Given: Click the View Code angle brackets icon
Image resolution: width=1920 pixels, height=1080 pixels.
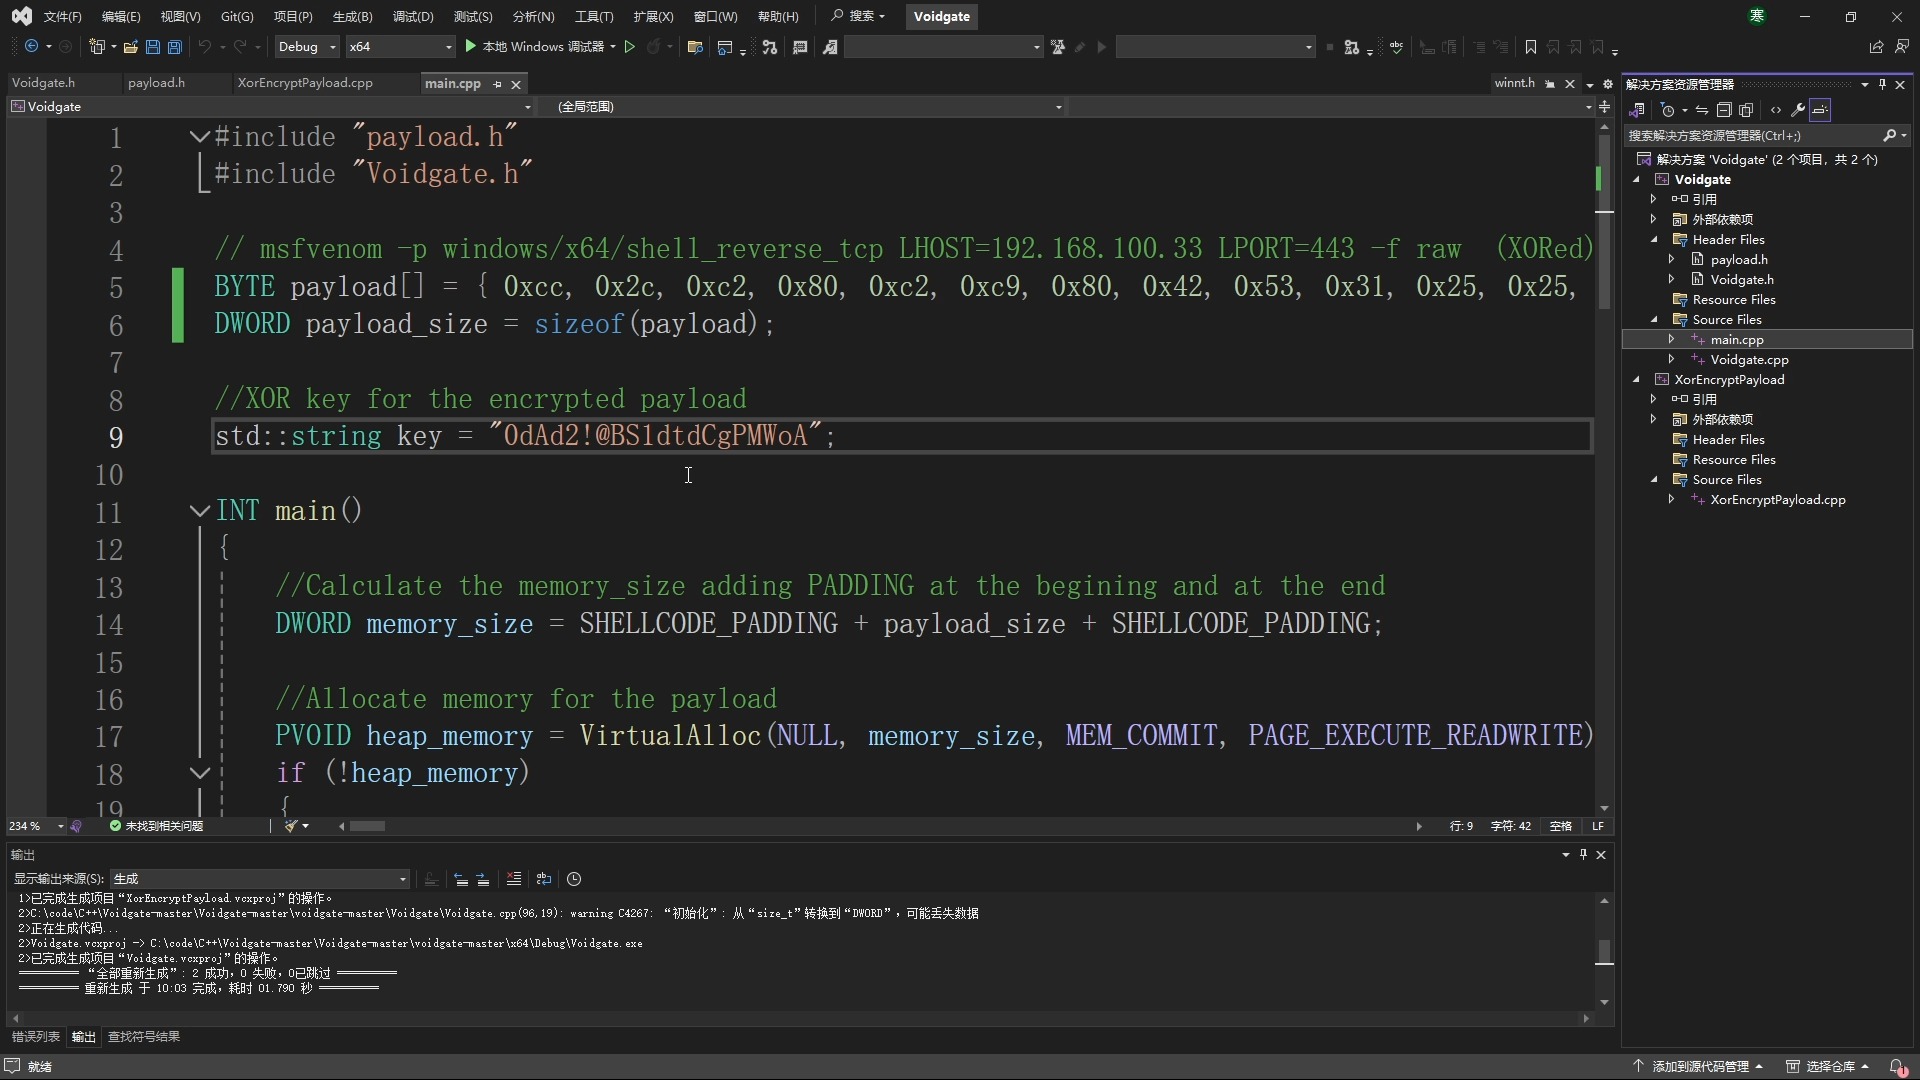Looking at the screenshot, I should coord(1775,110).
